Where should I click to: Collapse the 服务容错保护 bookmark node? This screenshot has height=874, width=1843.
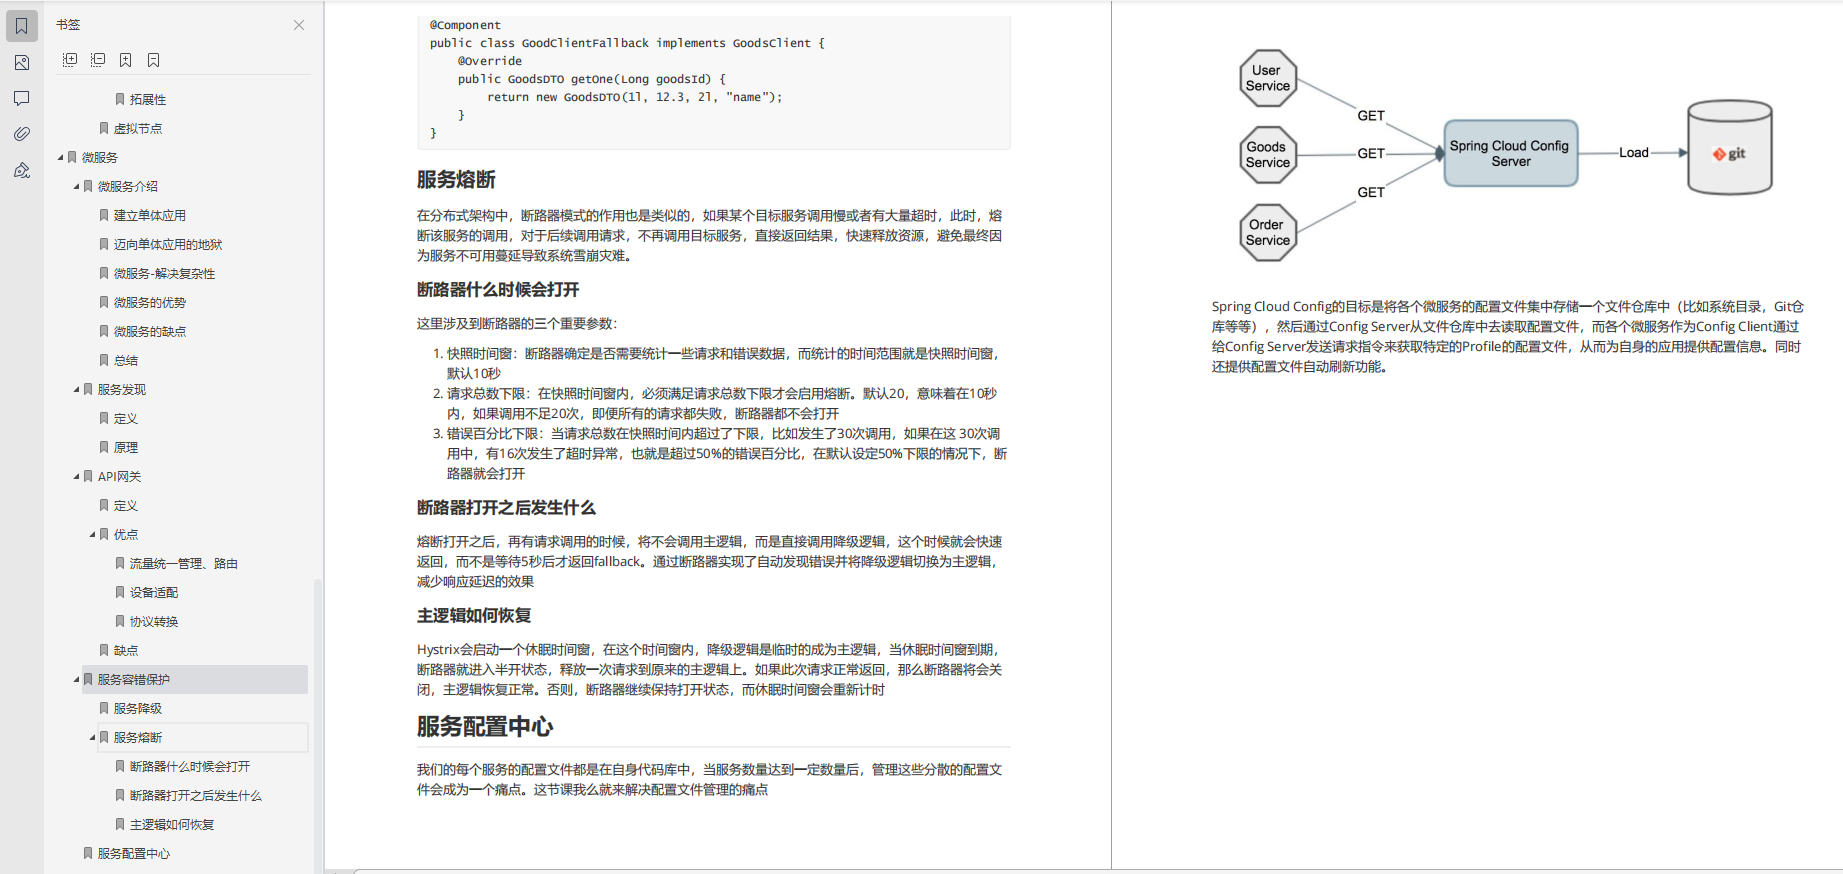pyautogui.click(x=77, y=679)
